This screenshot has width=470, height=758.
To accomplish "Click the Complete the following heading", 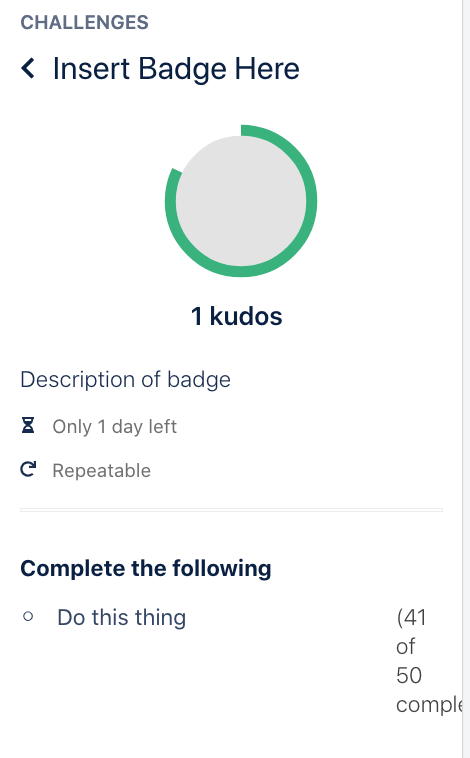I will coord(146,568).
